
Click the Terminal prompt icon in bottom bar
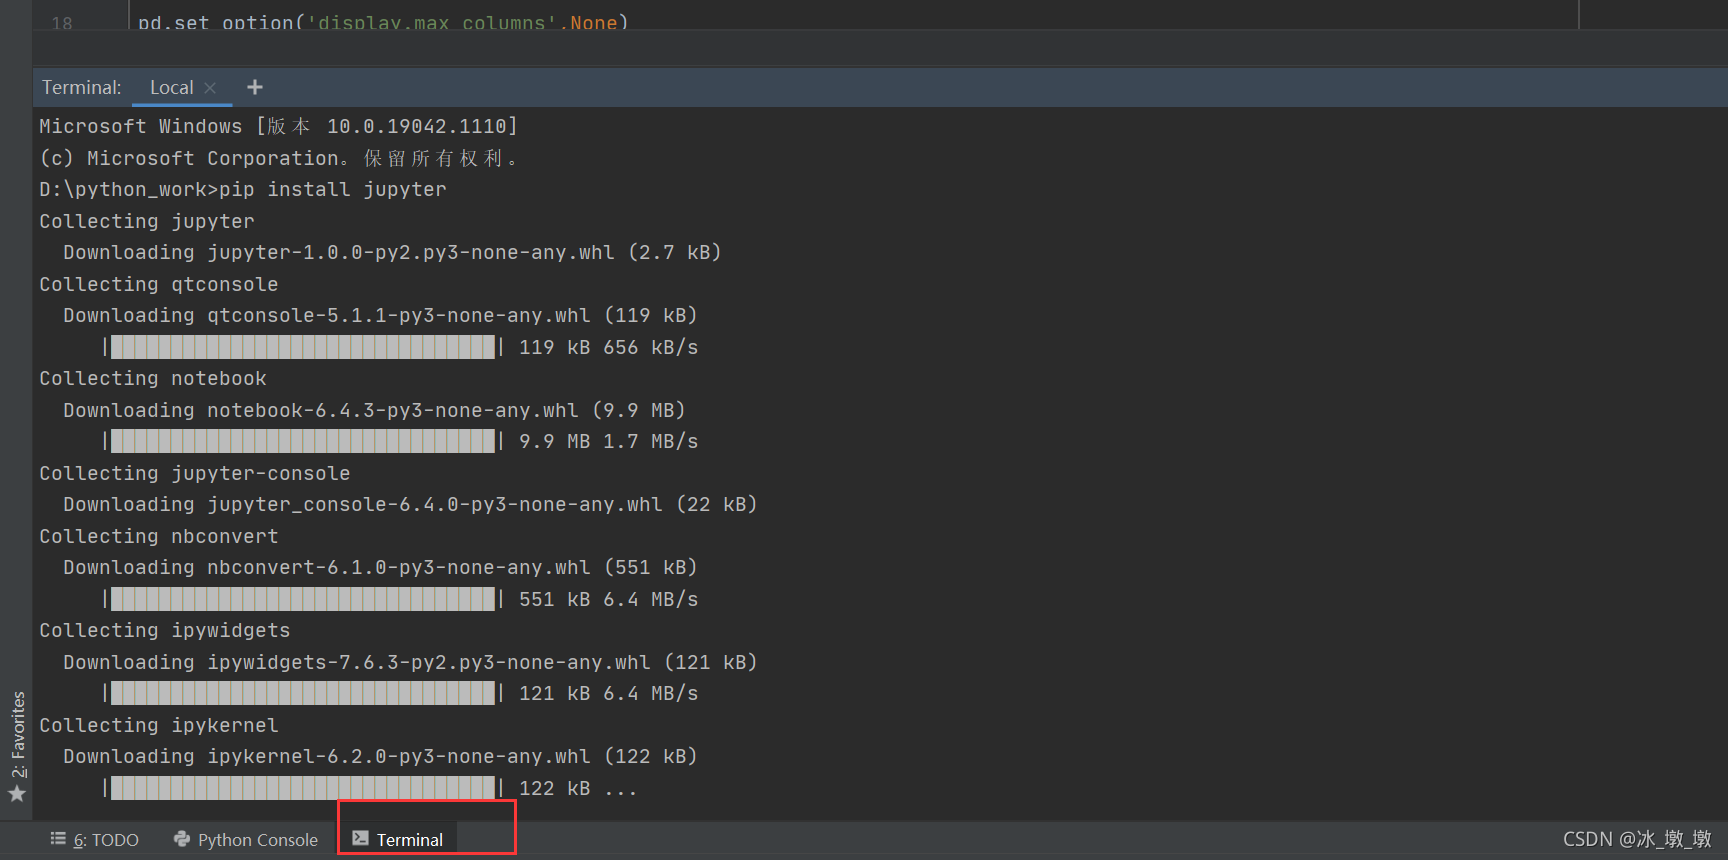(361, 839)
